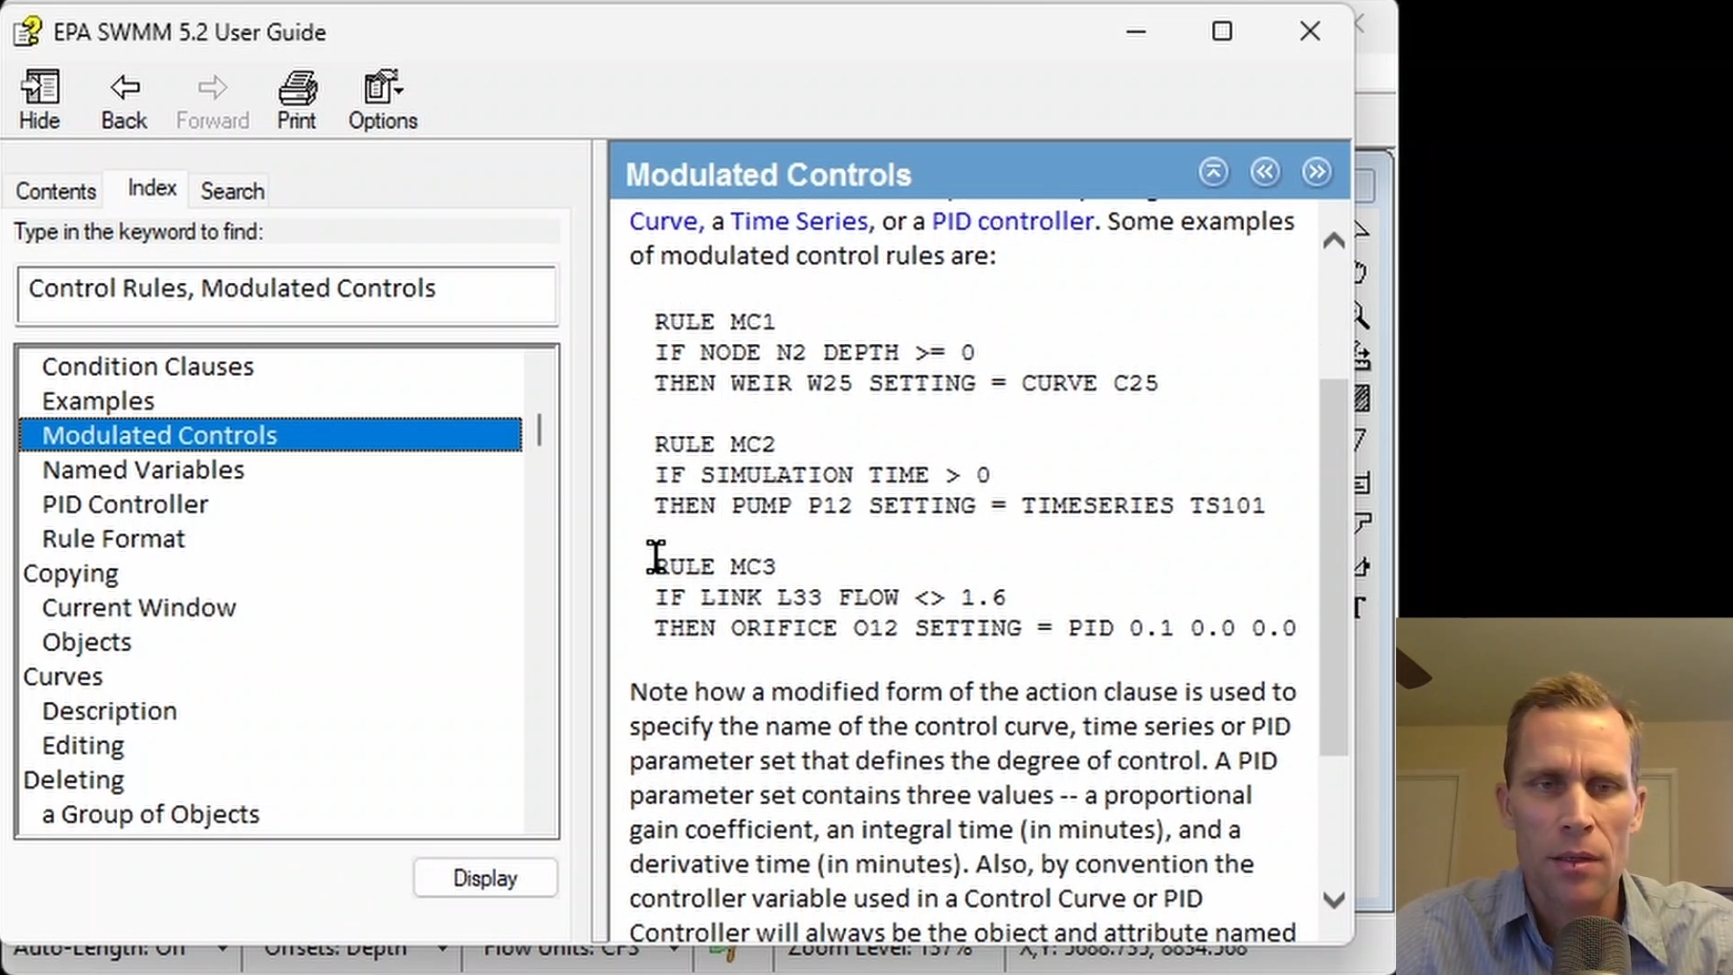Open the PID controller link

[1012, 221]
